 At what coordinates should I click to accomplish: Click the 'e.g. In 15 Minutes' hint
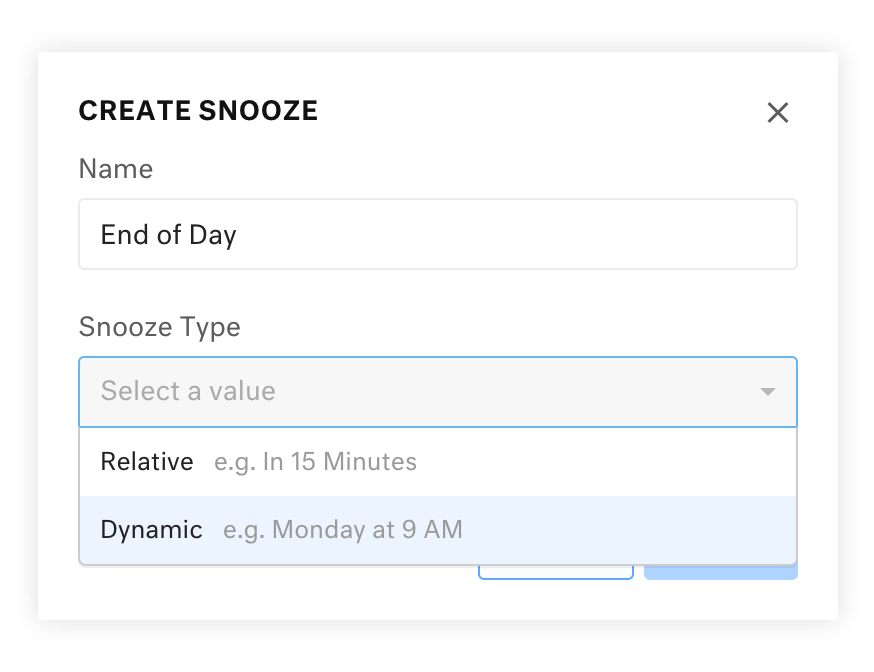315,462
